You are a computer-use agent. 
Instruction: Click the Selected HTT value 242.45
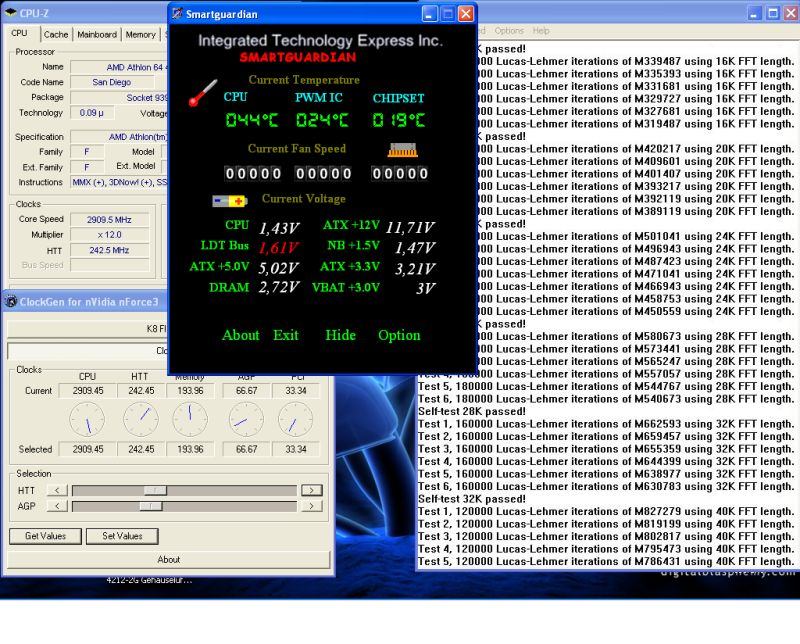[x=141, y=449]
